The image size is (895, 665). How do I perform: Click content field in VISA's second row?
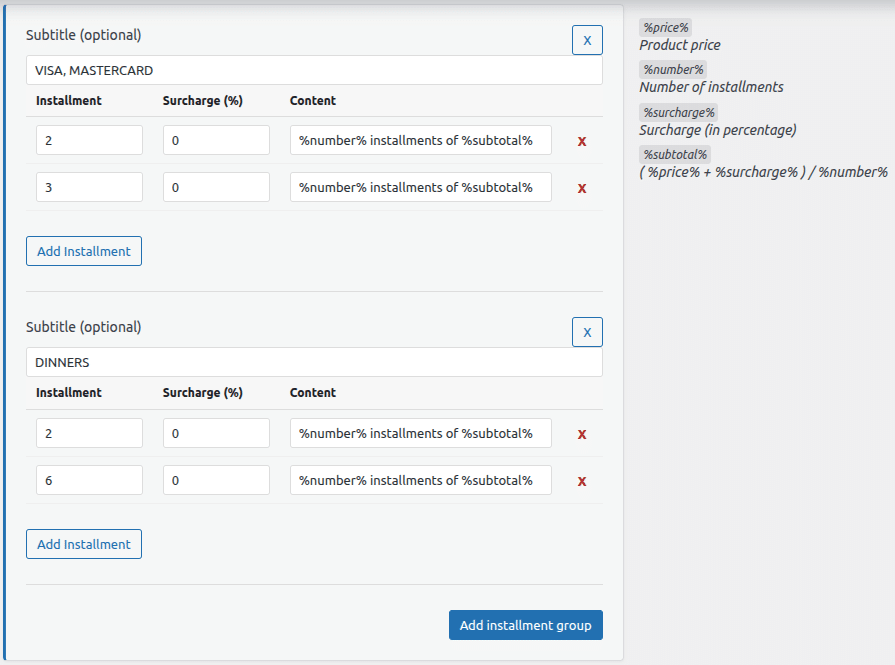click(420, 187)
